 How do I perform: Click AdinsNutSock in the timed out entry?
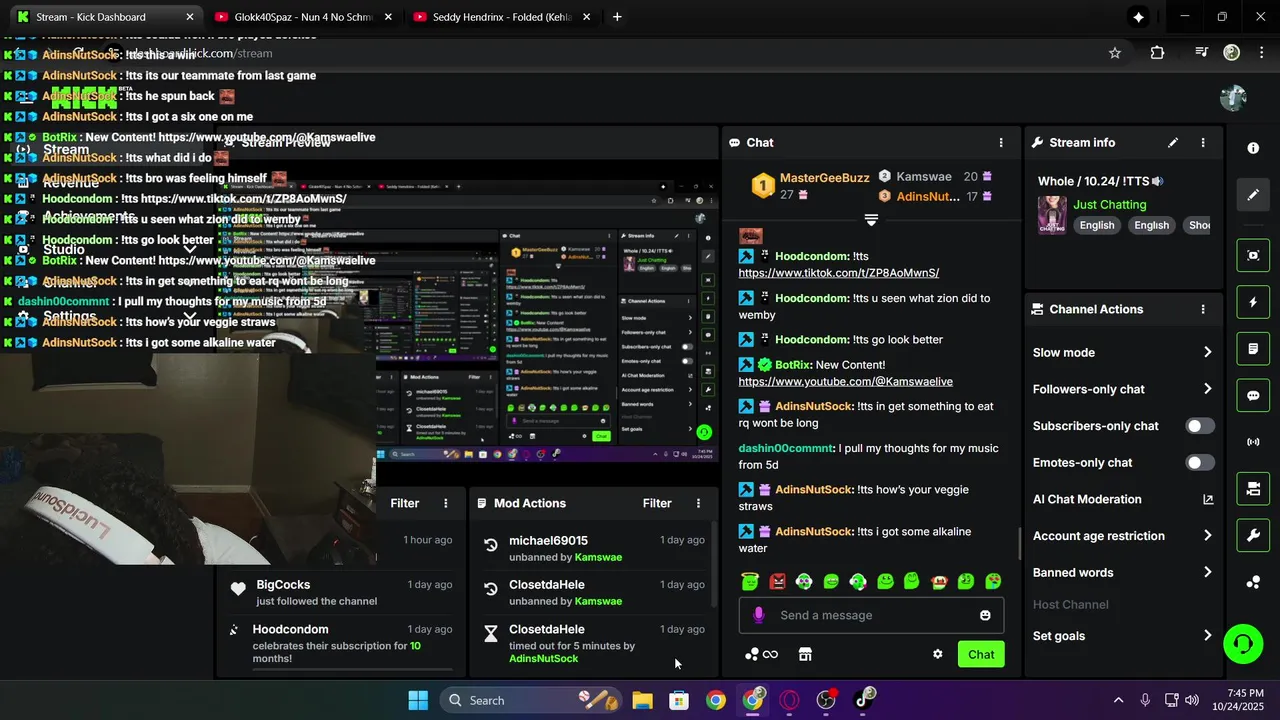tap(544, 659)
